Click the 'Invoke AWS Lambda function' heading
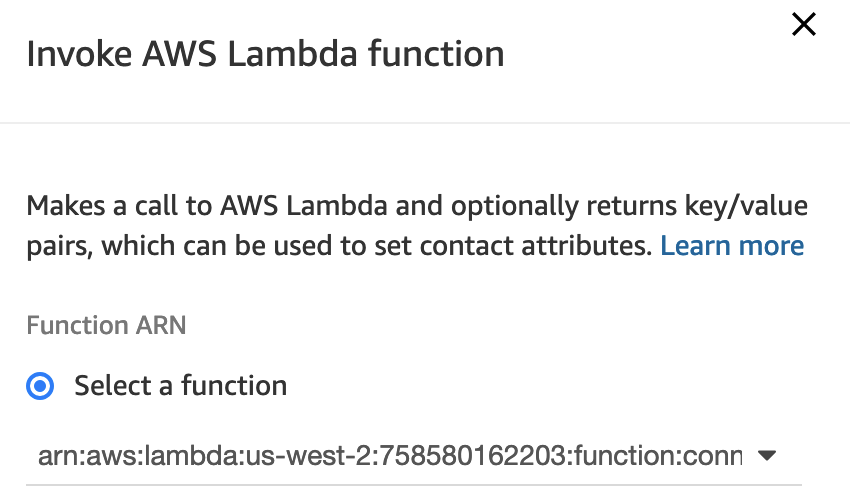 click(x=265, y=54)
